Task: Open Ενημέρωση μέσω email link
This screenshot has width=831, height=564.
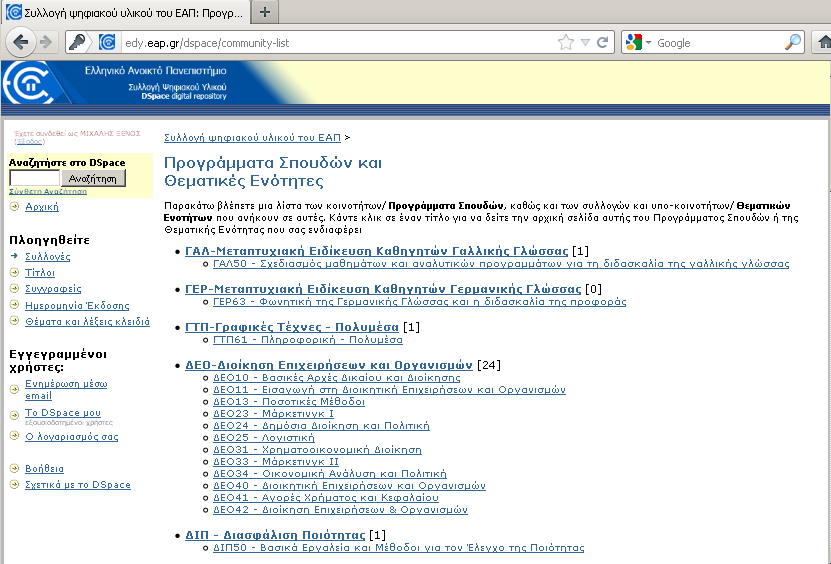Action: coord(66,390)
